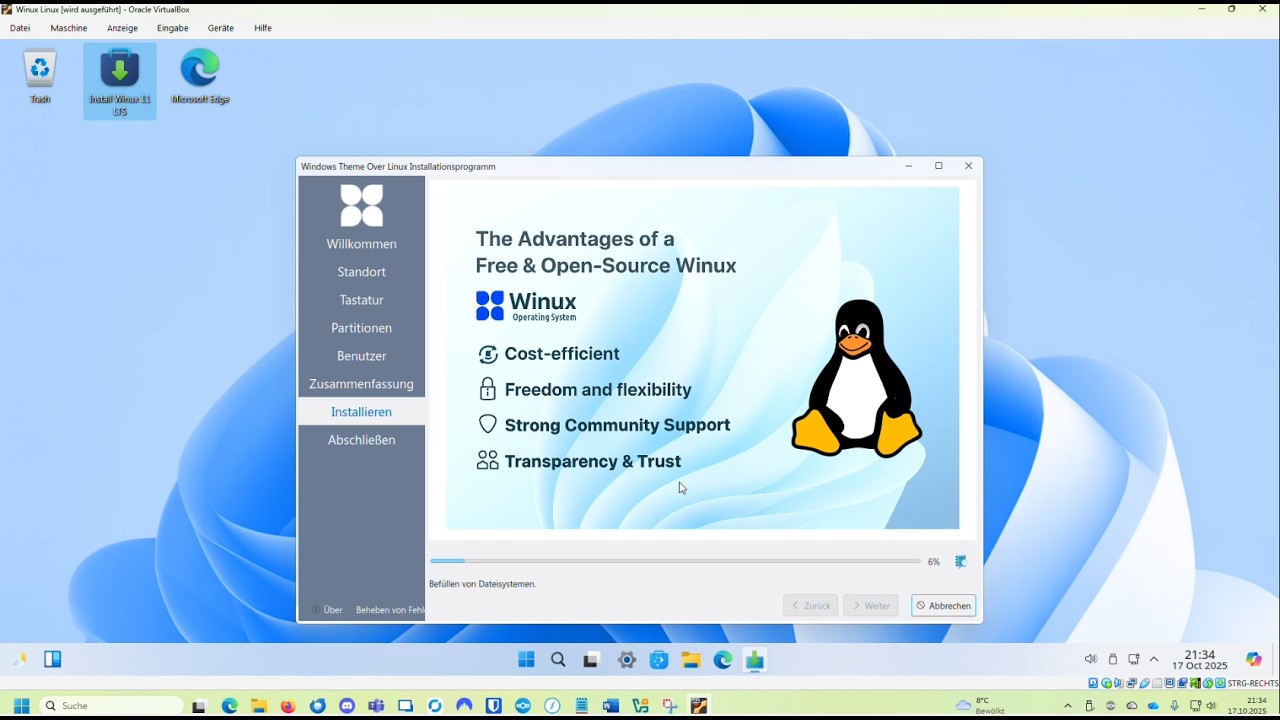Launch the software store icon in guest taskbar
1280x720 pixels.
pyautogui.click(x=659, y=660)
